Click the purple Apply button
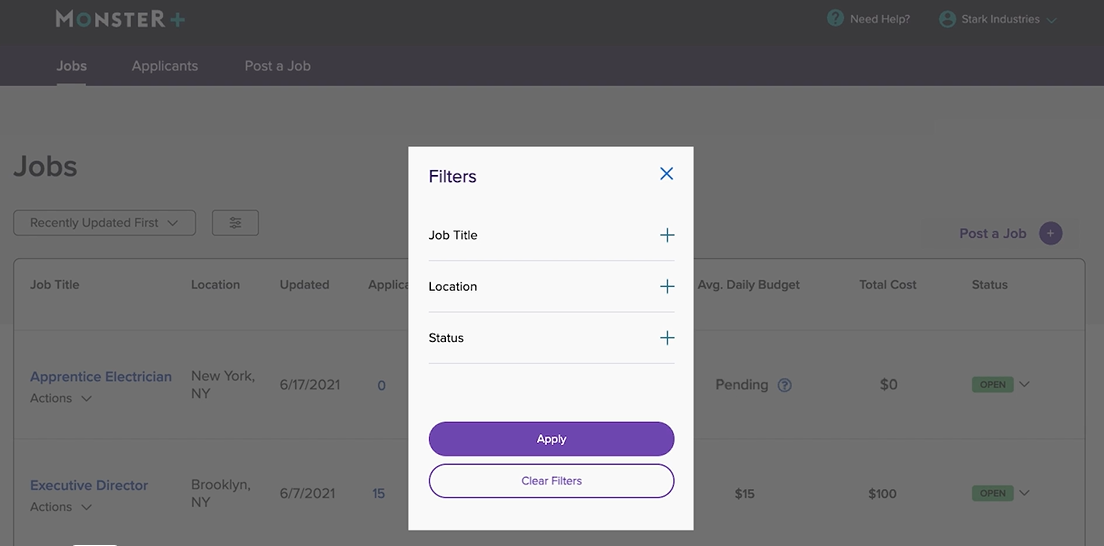The width and height of the screenshot is (1104, 546). (x=551, y=439)
